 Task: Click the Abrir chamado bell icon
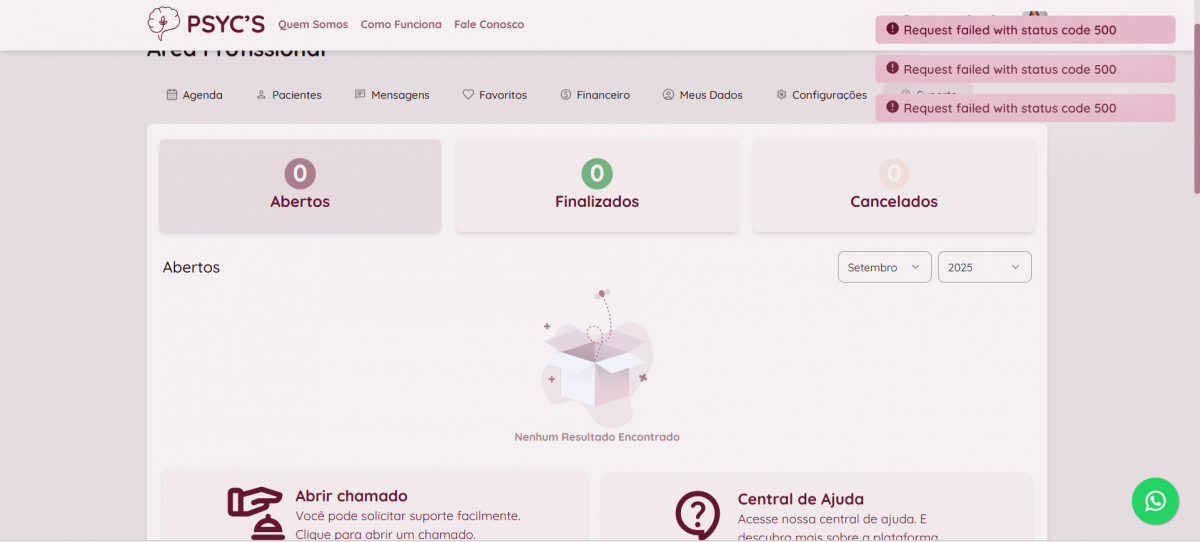pyautogui.click(x=255, y=513)
